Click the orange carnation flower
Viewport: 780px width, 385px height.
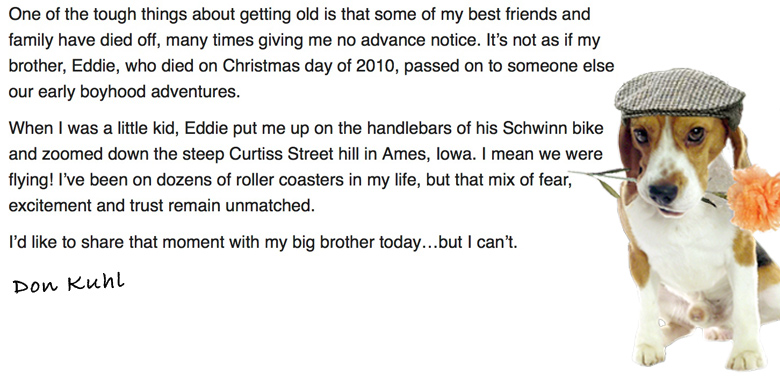pyautogui.click(x=754, y=198)
